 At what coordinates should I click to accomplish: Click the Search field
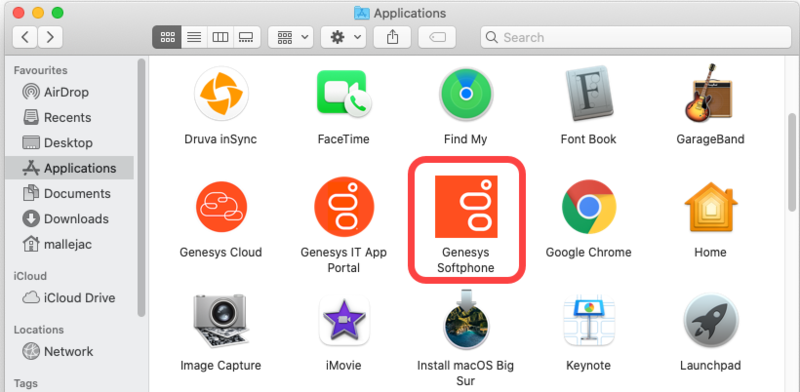pos(636,37)
